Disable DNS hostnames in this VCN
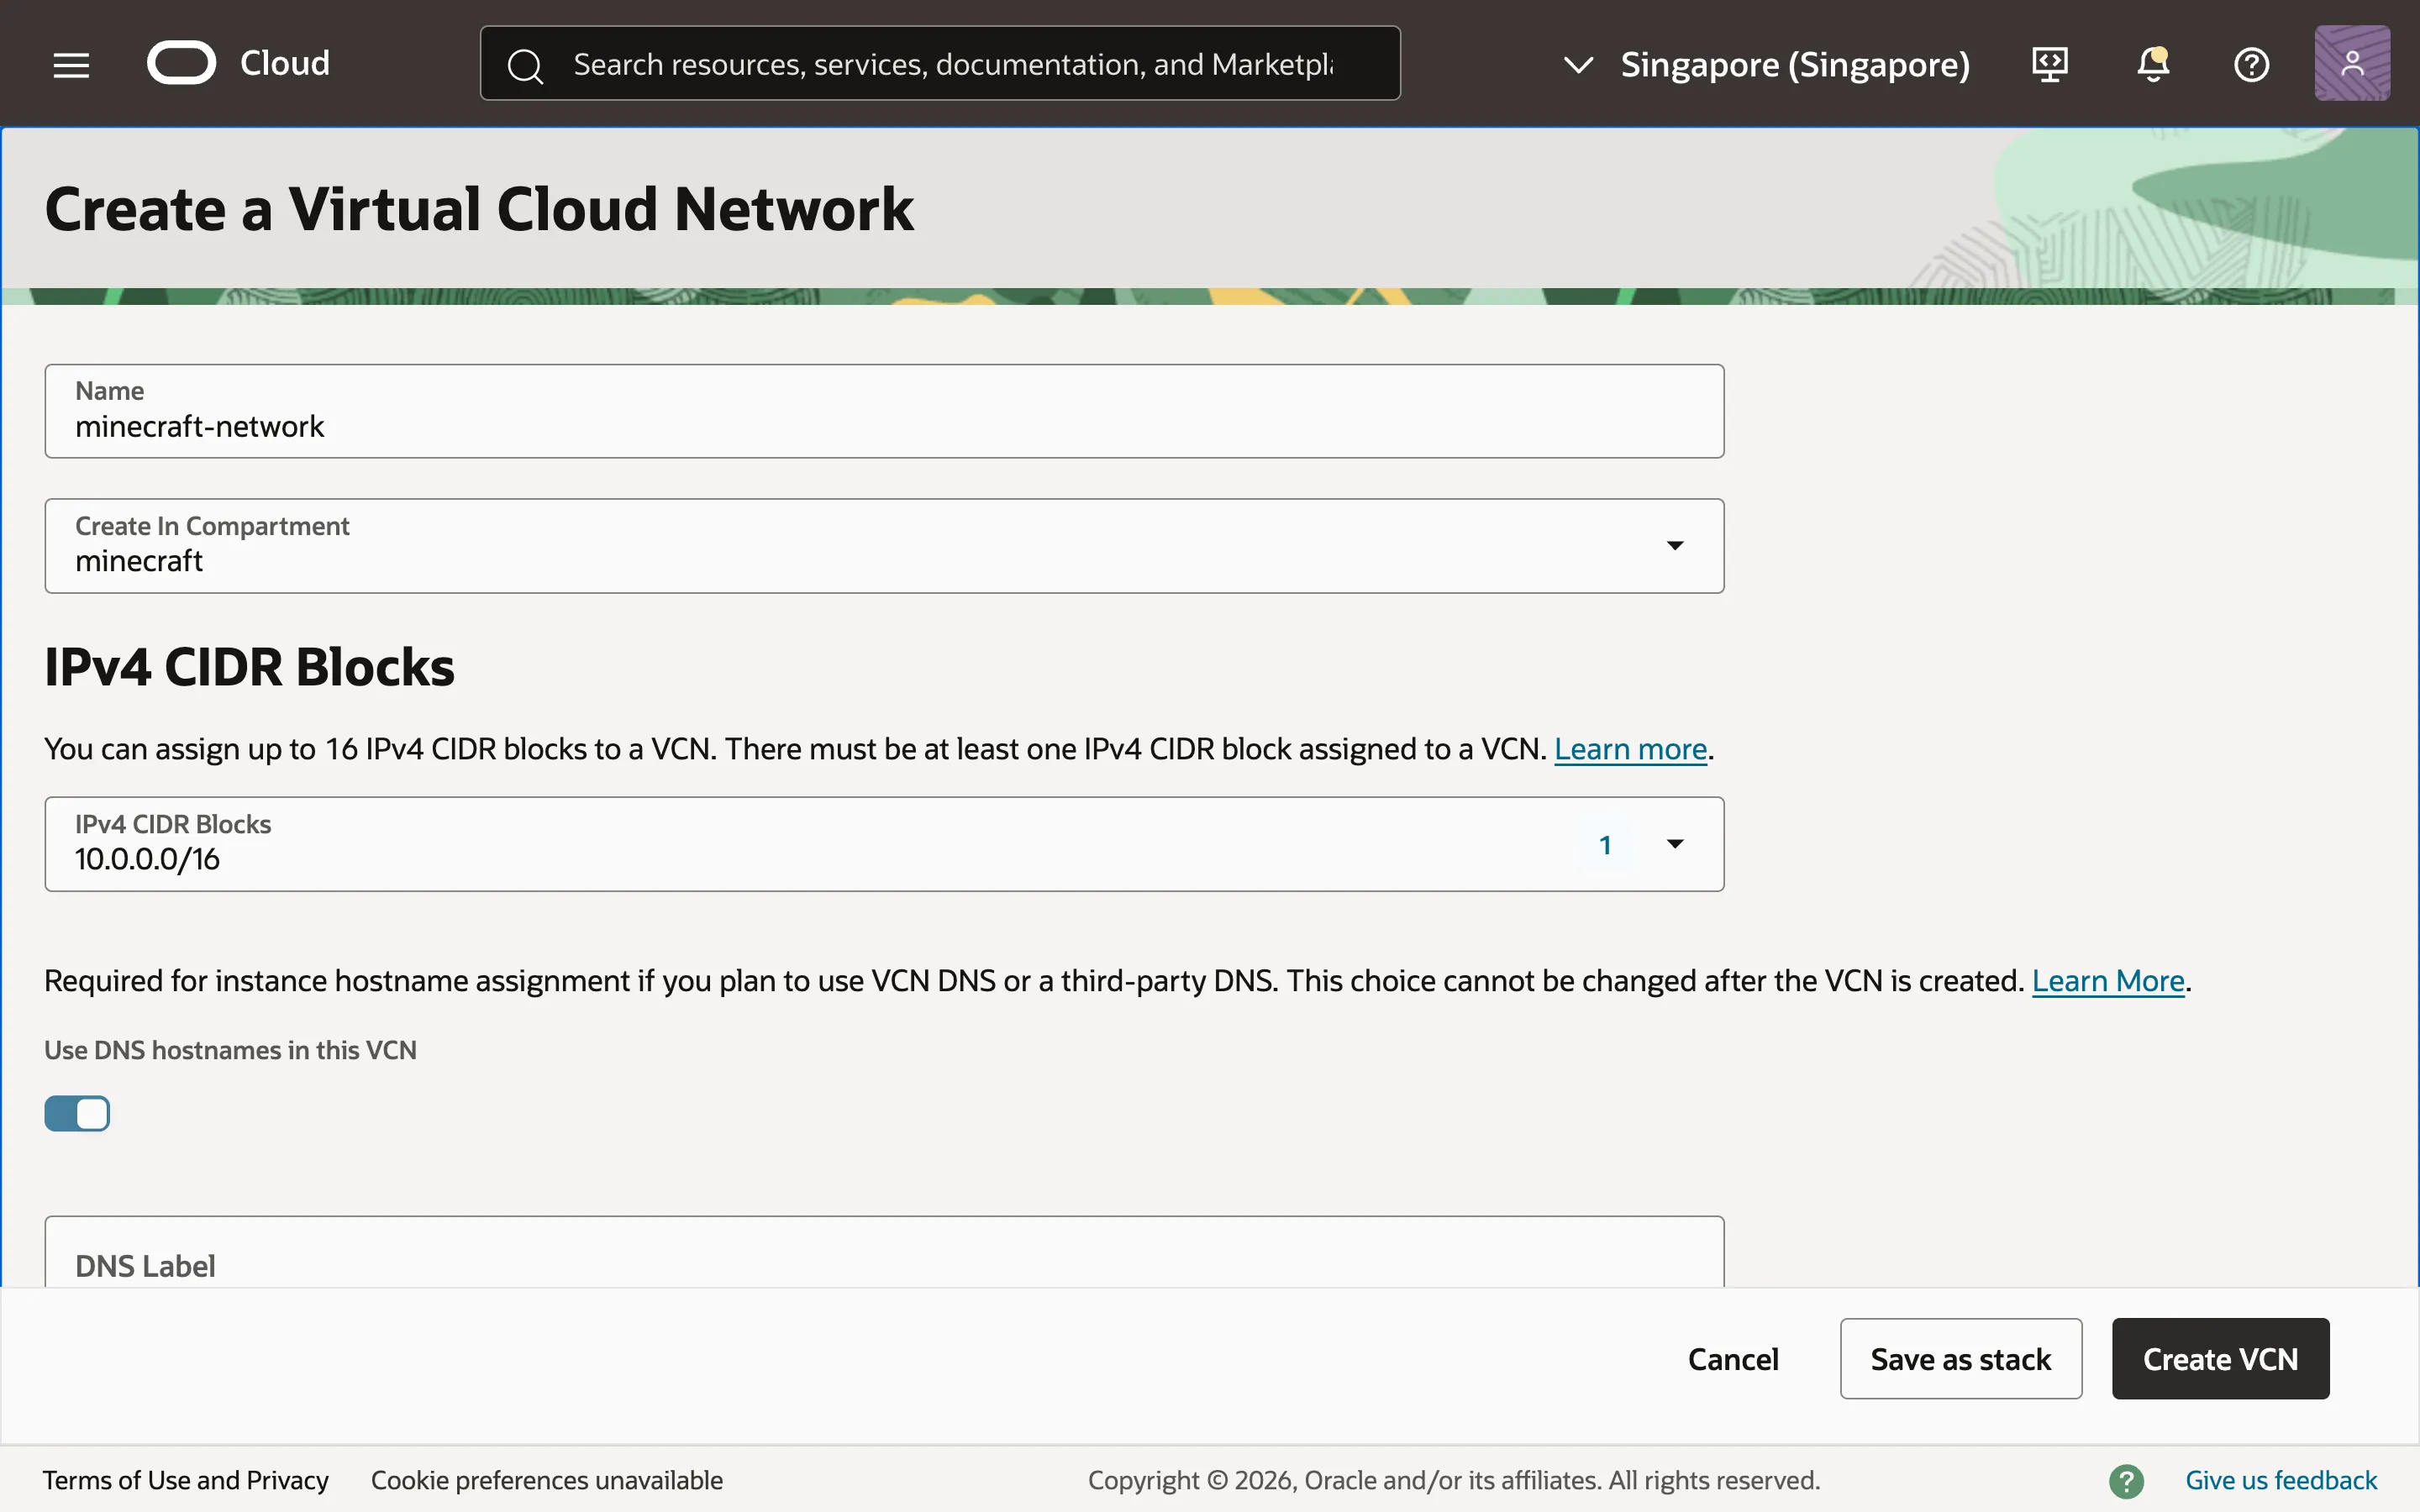Image resolution: width=2420 pixels, height=1512 pixels. pyautogui.click(x=78, y=1113)
